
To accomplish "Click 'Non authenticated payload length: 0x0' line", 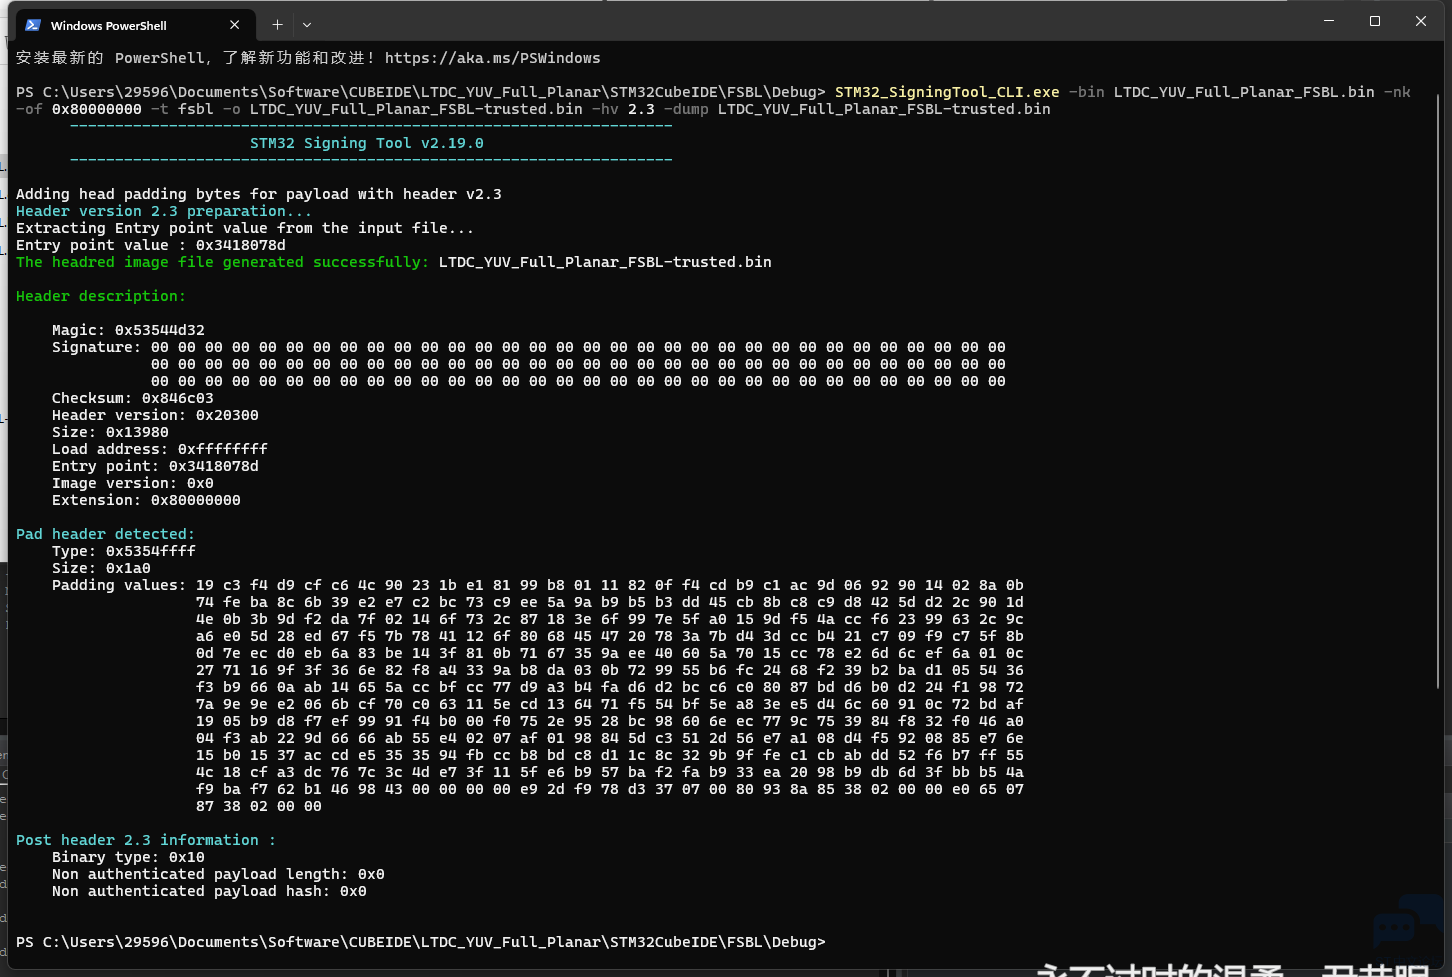I will click(x=218, y=874).
